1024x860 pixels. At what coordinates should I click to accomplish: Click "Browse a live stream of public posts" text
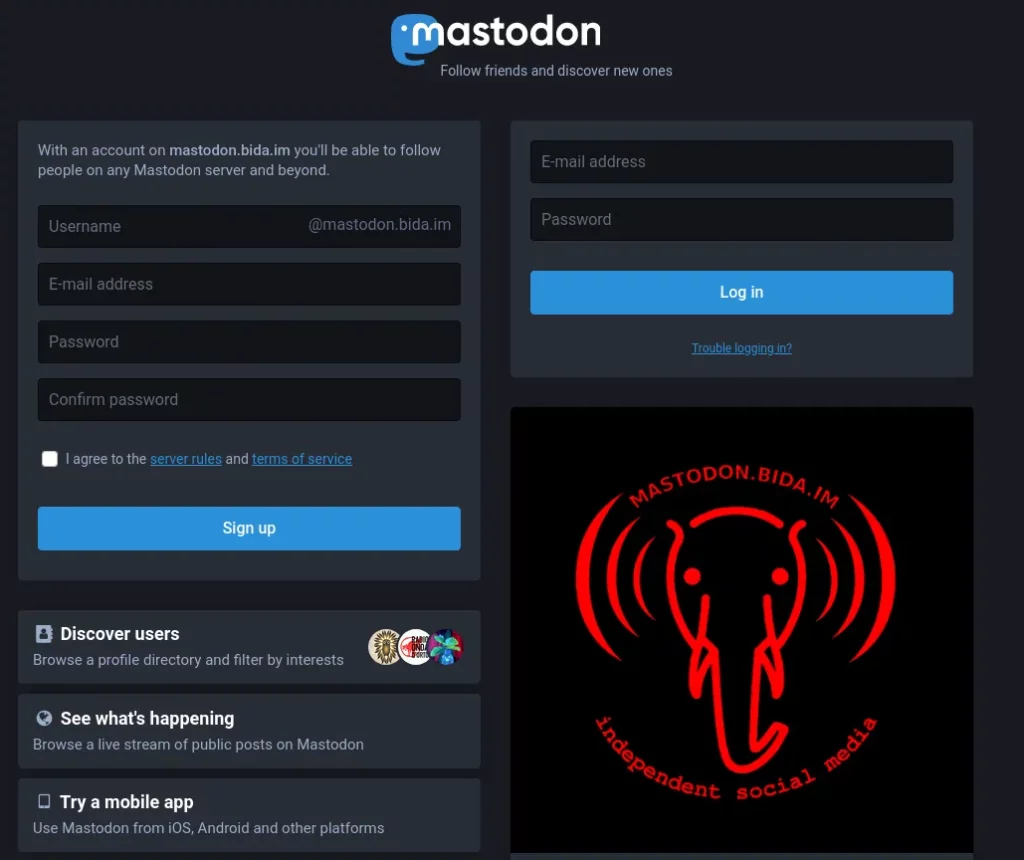[198, 744]
